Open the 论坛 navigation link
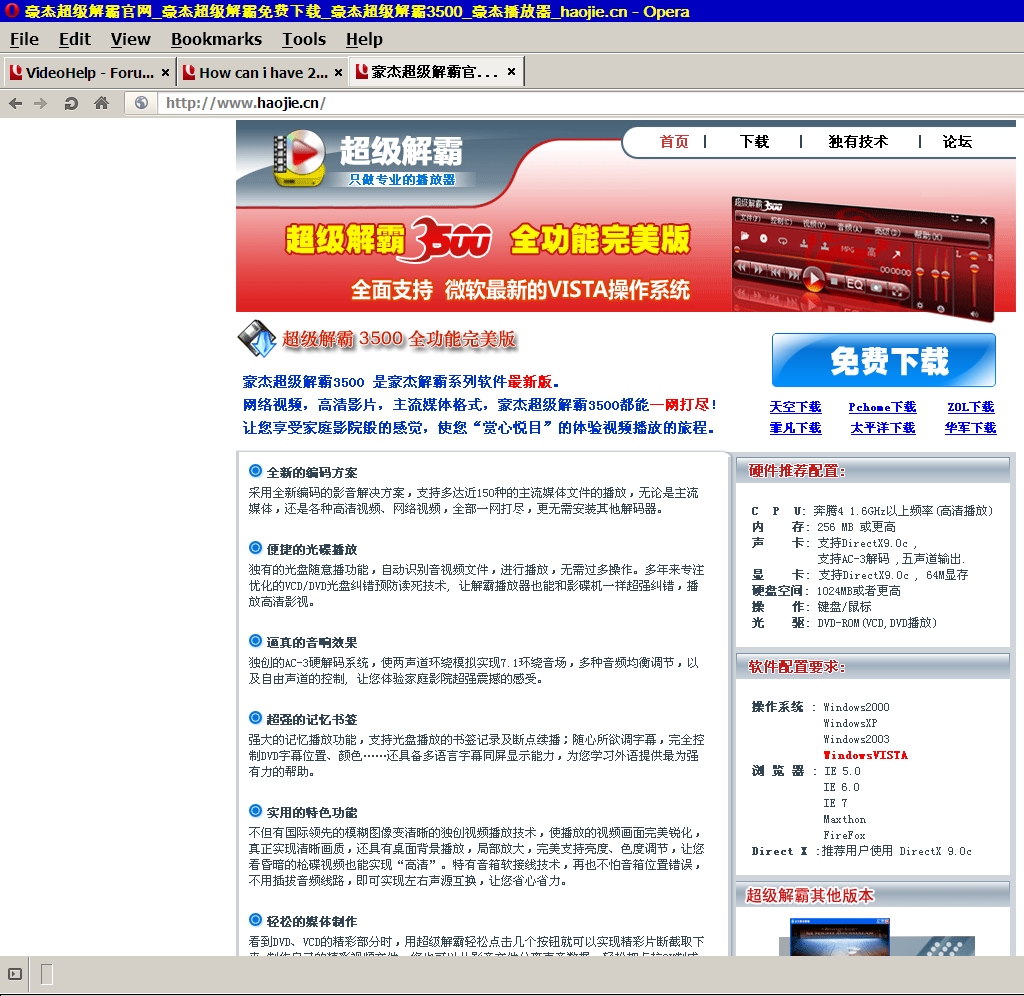The width and height of the screenshot is (1024, 996). click(957, 142)
